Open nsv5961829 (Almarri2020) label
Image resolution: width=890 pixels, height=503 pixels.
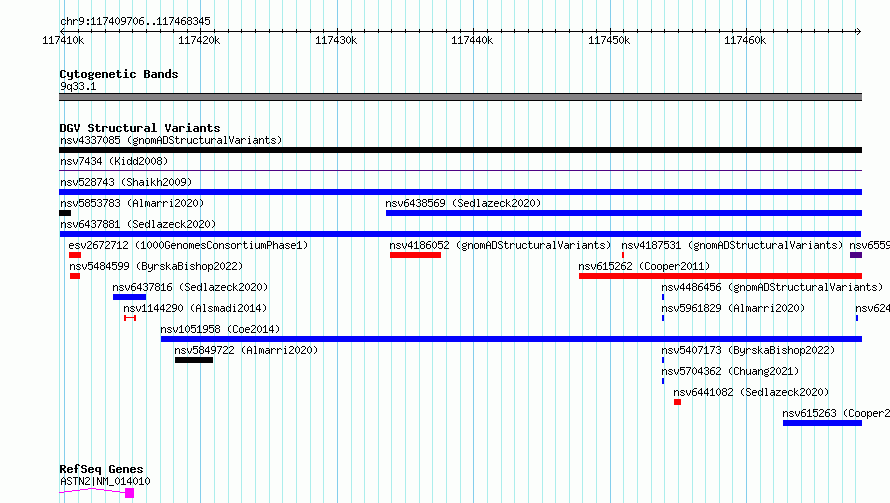[x=733, y=308]
